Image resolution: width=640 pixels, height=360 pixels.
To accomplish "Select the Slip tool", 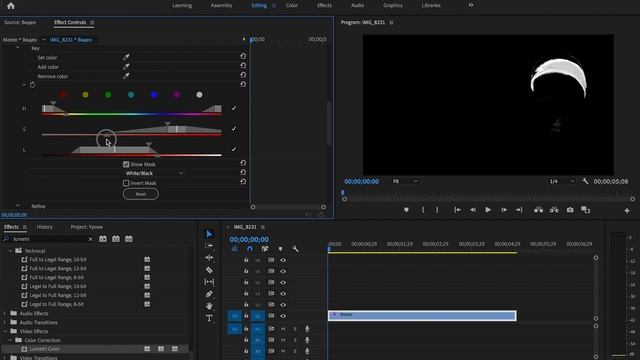I will 209,282.
